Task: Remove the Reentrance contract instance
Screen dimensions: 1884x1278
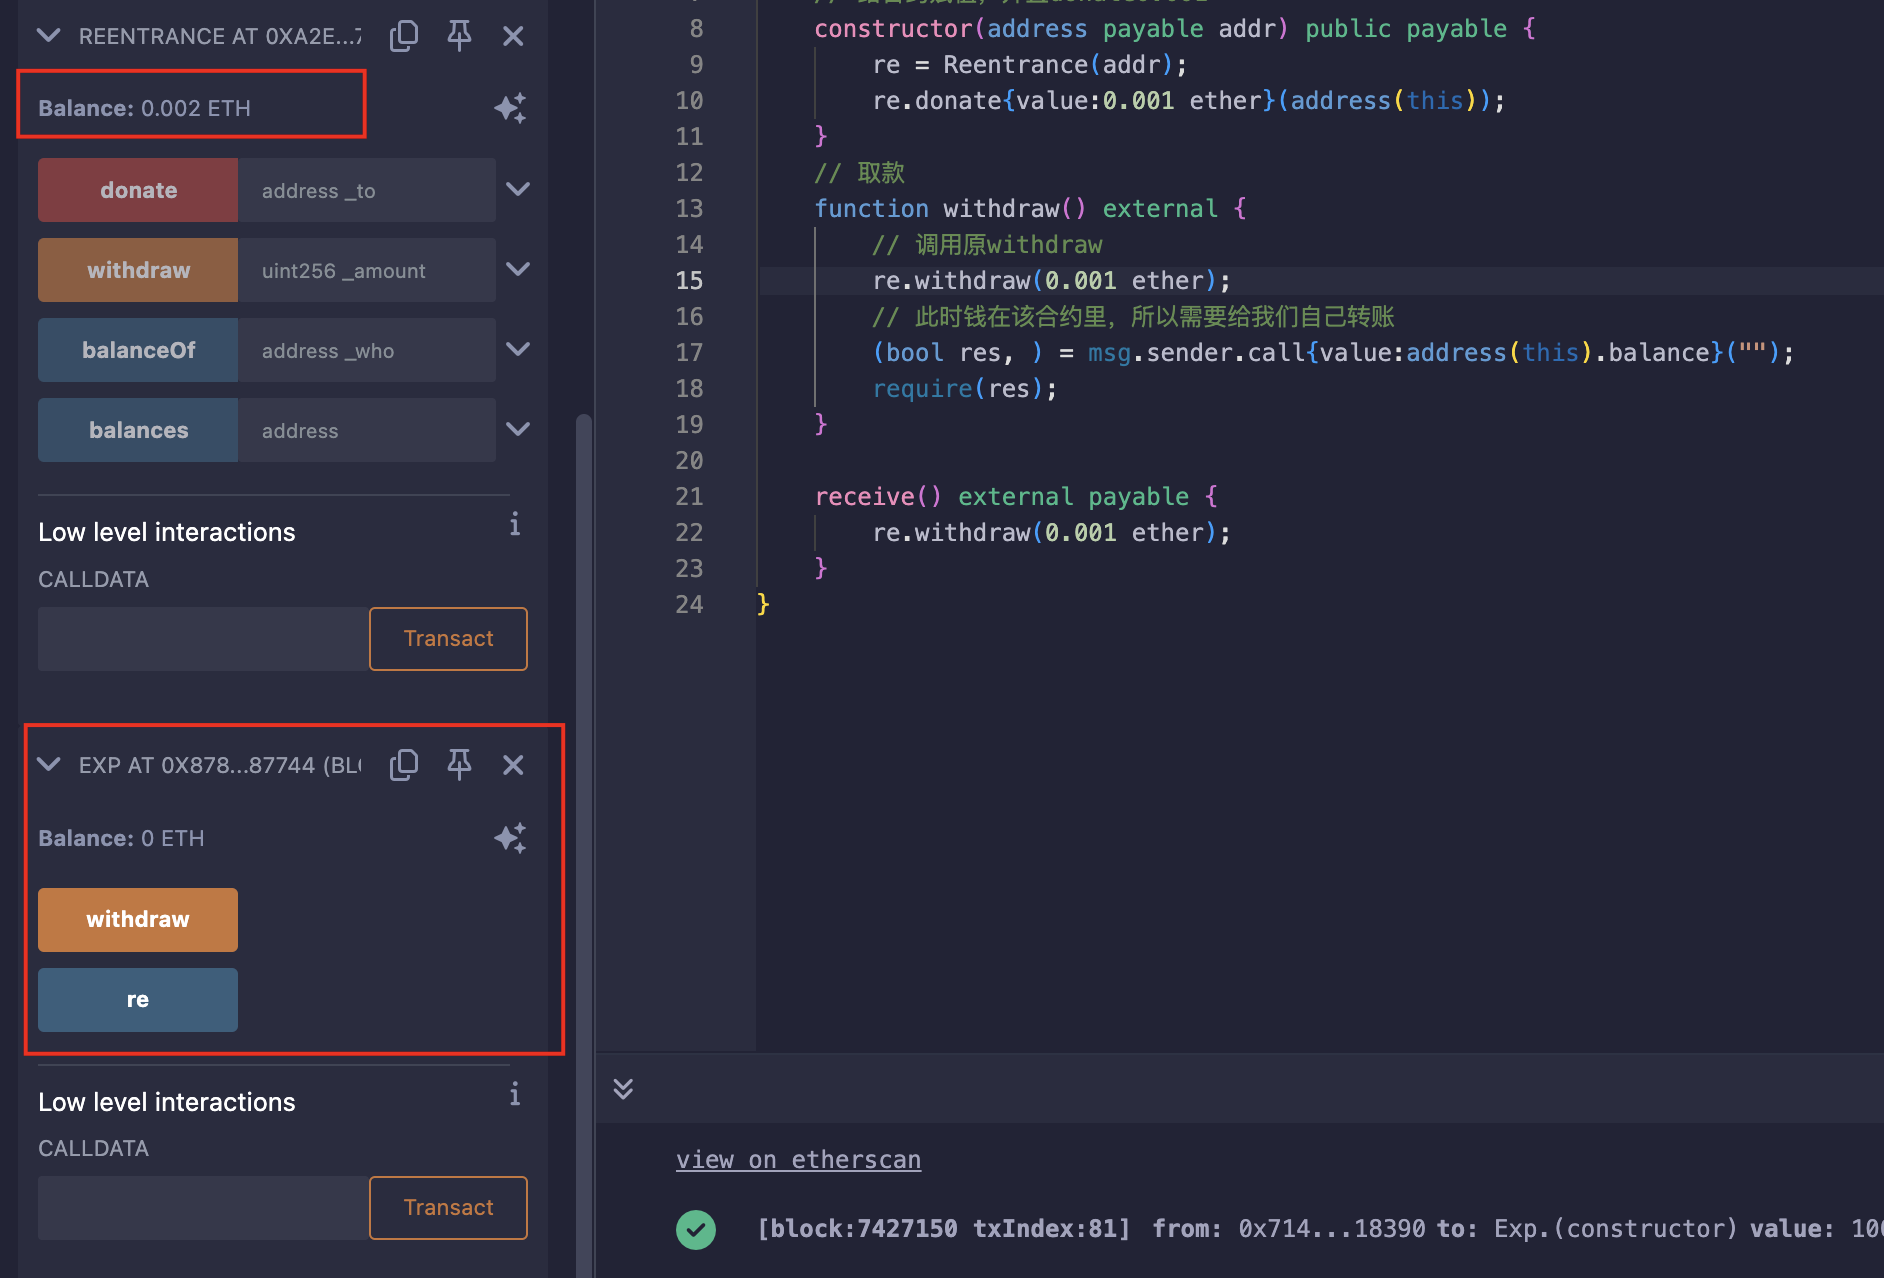Action: click(513, 36)
